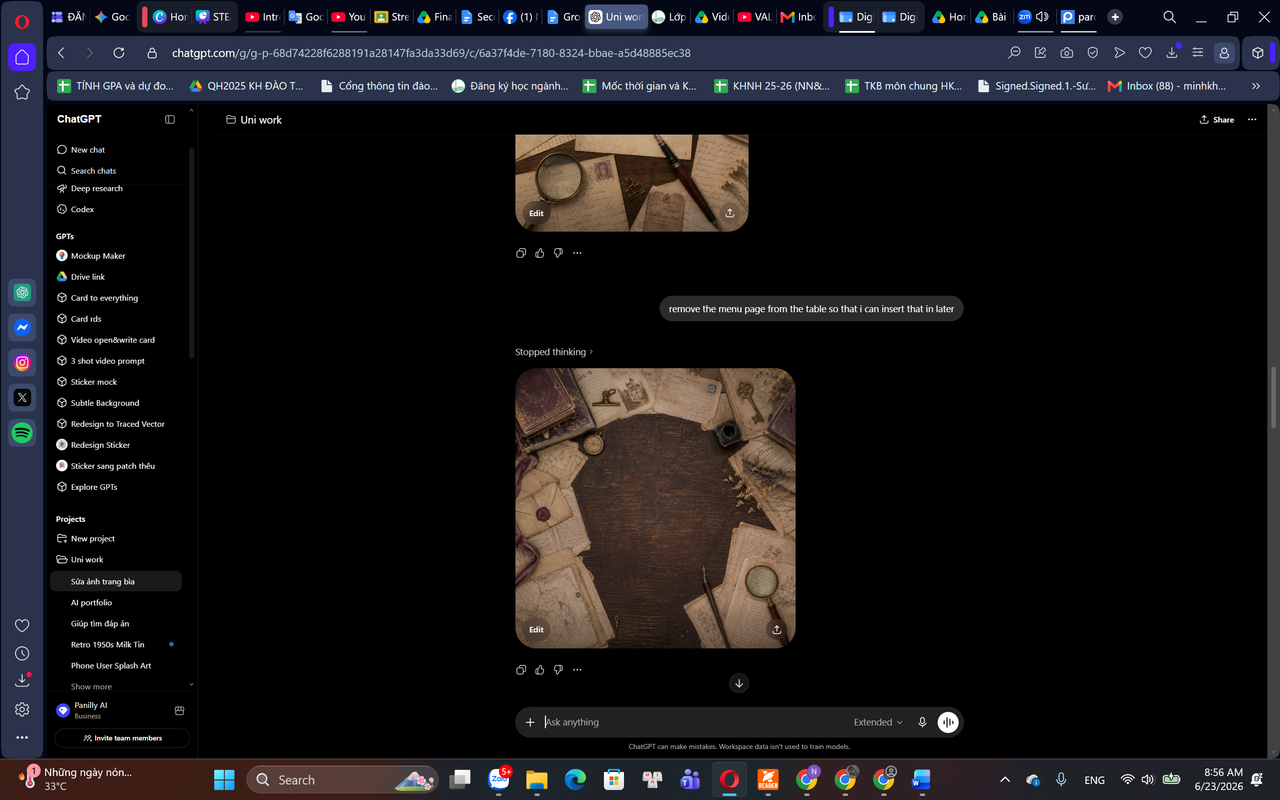The width and height of the screenshot is (1280, 800).
Task: Open Search chats
Action: (119, 170)
